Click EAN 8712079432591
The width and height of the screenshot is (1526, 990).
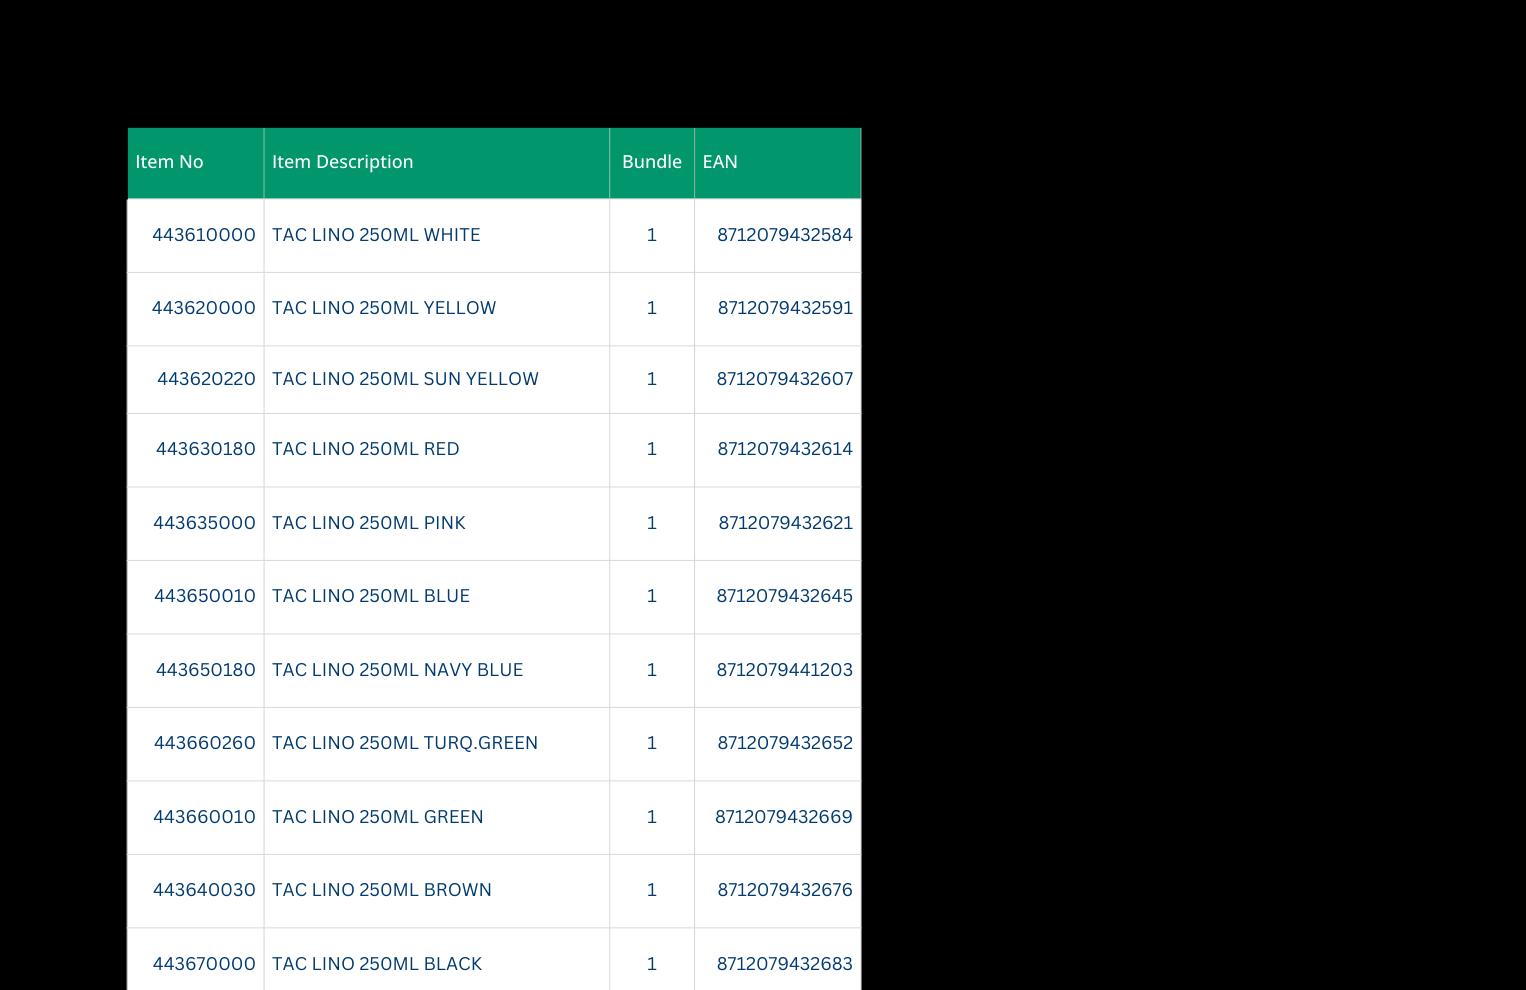pos(785,308)
